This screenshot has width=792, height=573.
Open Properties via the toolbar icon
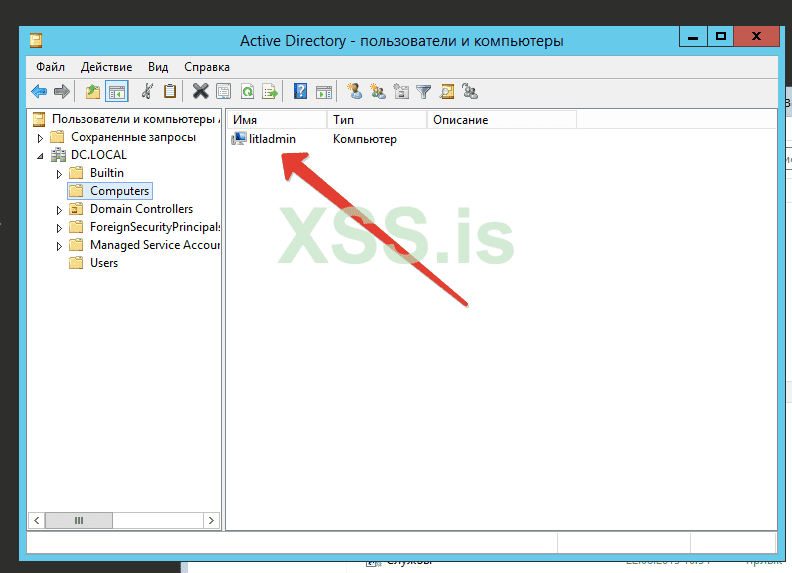point(223,91)
